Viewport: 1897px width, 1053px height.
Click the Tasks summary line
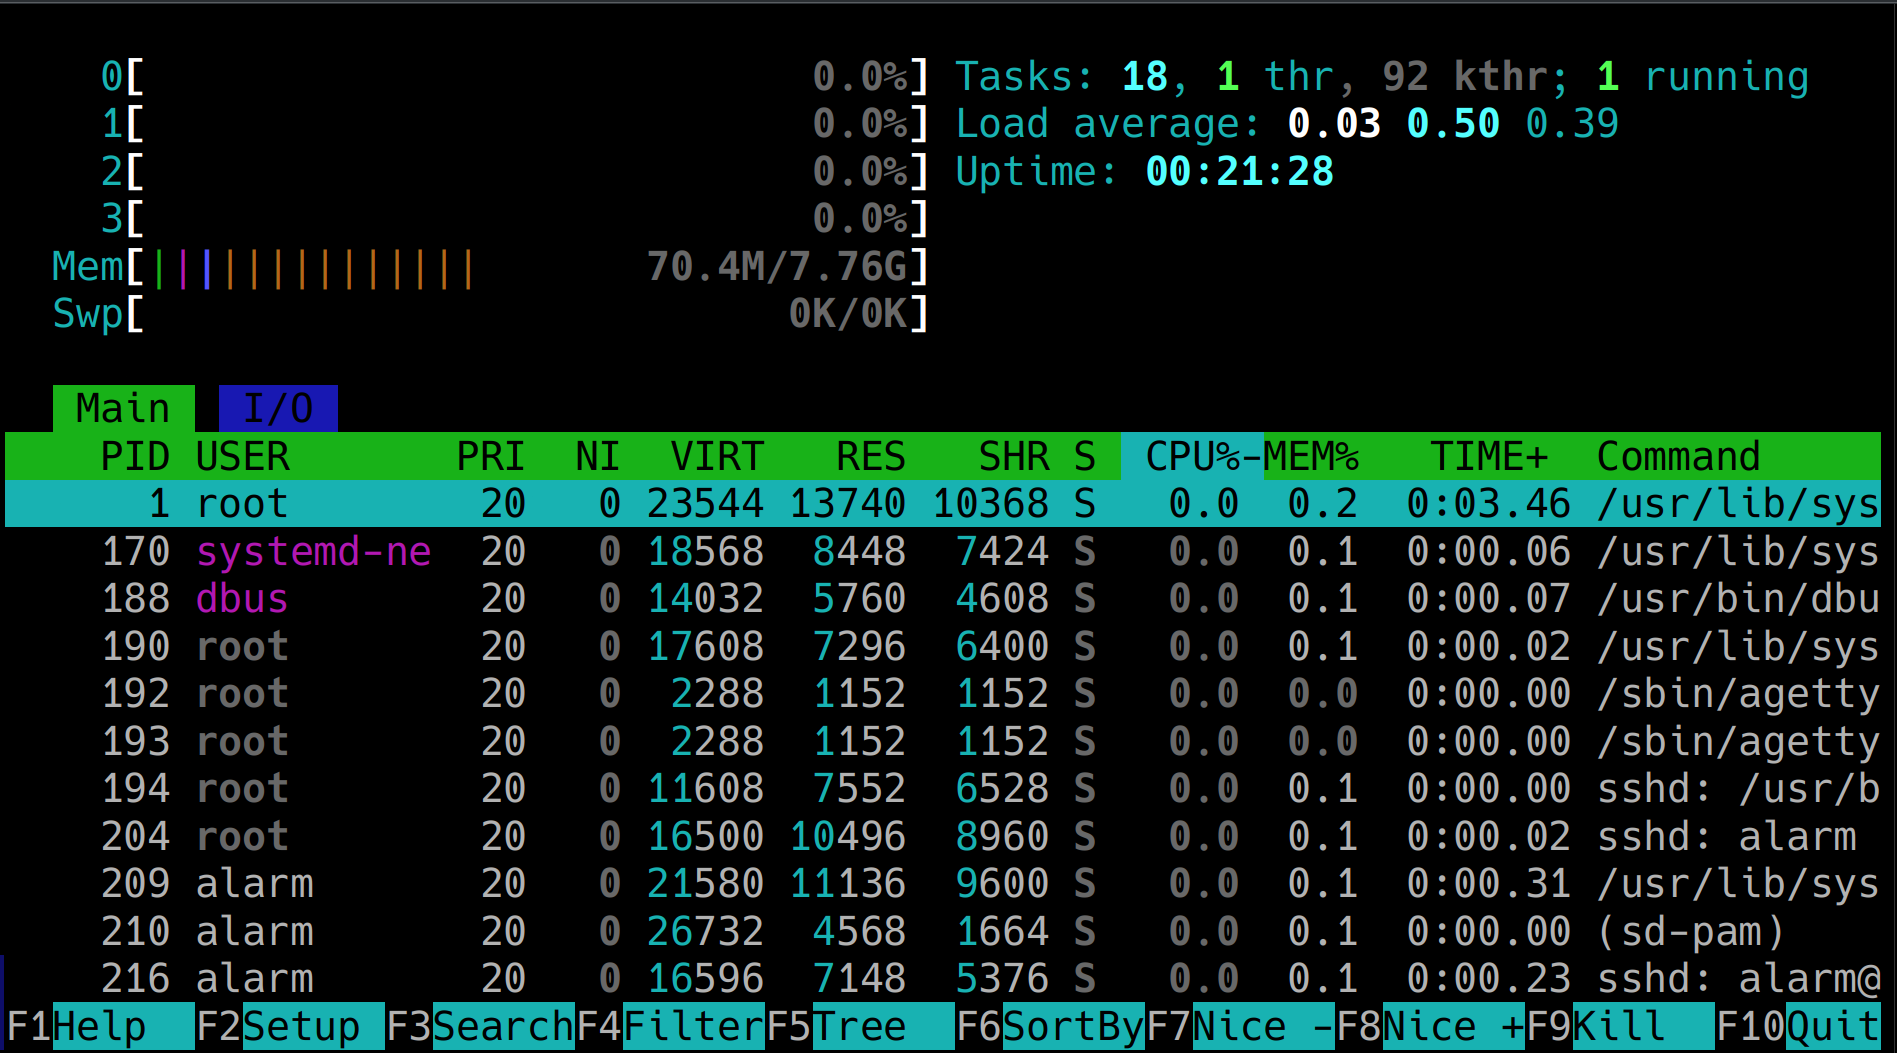click(1382, 76)
